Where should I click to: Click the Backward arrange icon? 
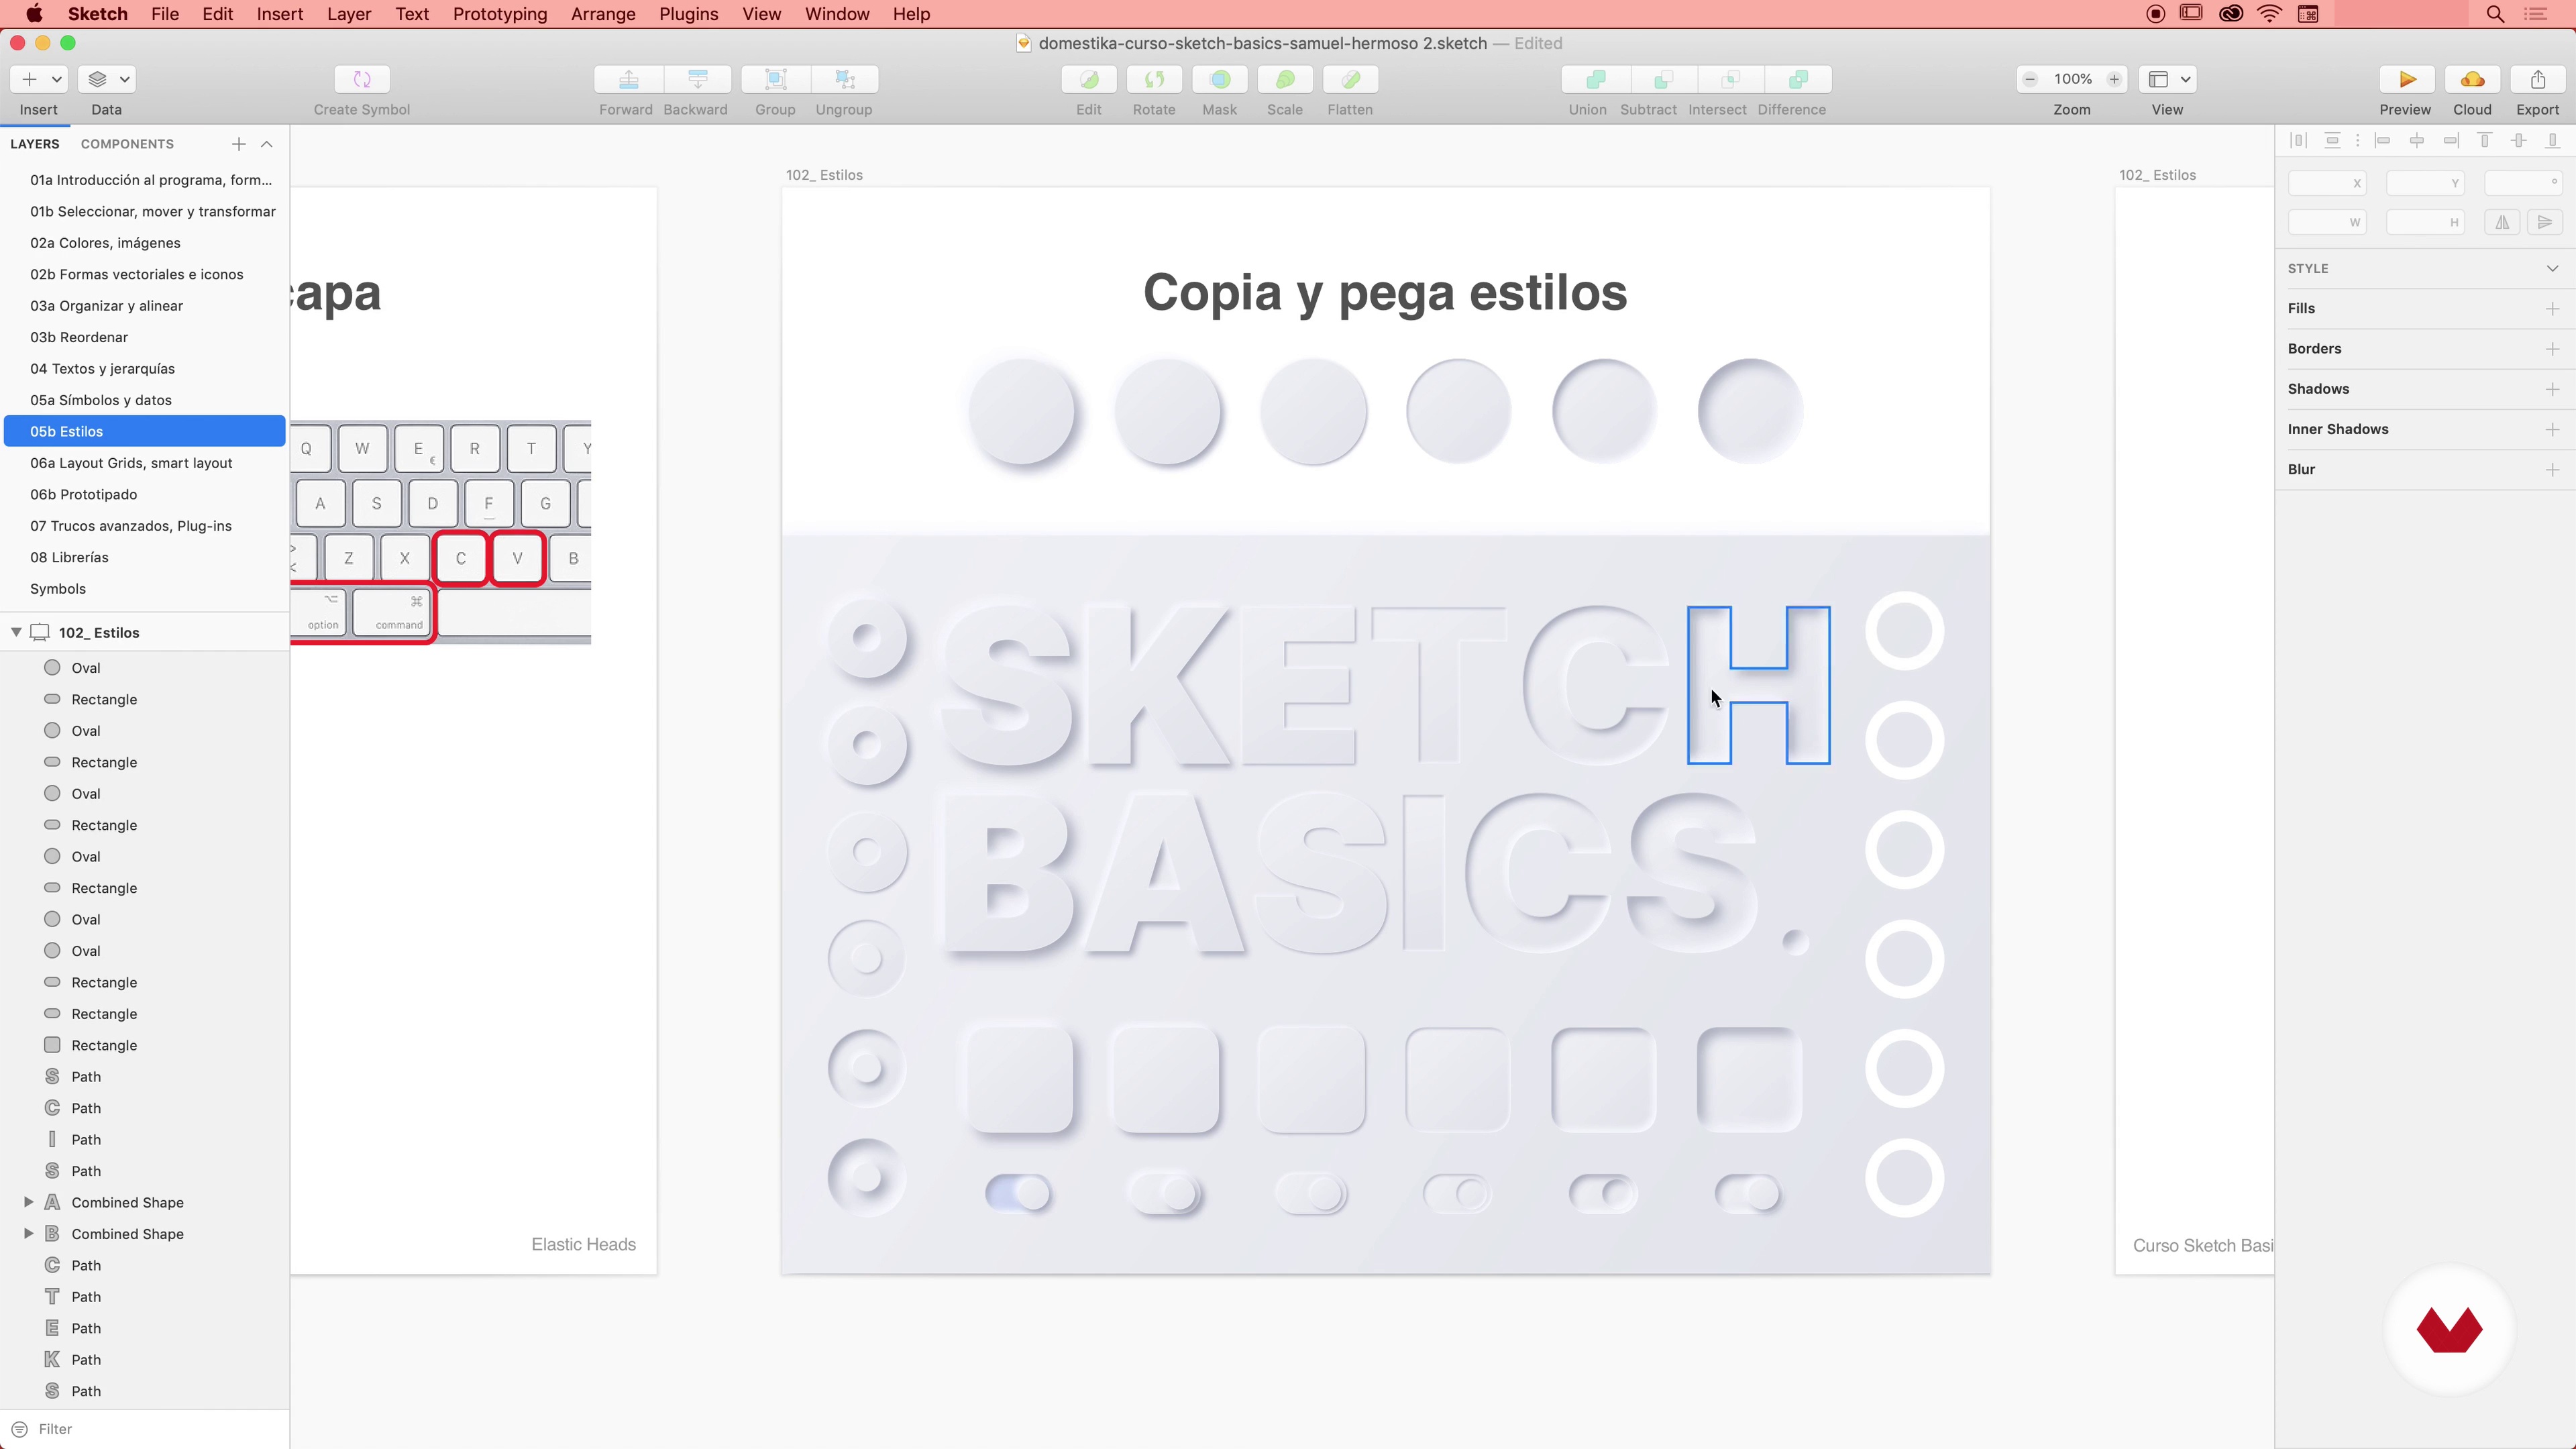click(697, 79)
